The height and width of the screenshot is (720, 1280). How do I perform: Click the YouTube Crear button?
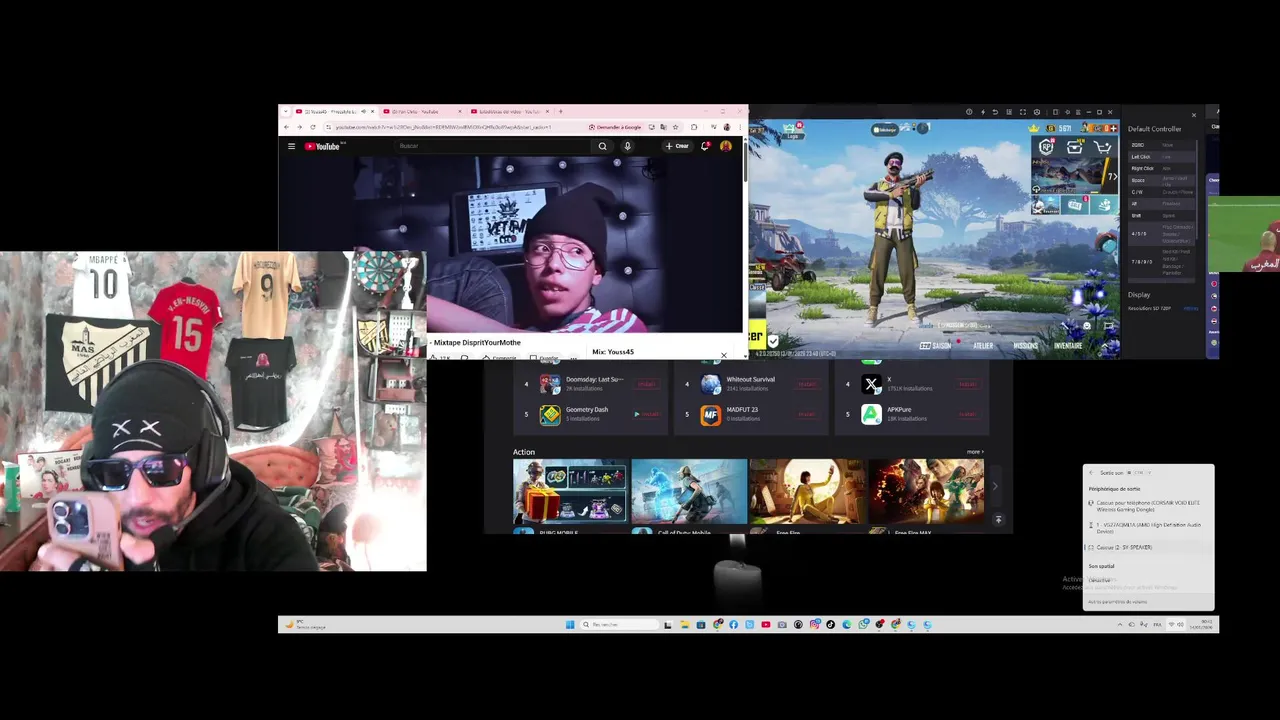[678, 146]
